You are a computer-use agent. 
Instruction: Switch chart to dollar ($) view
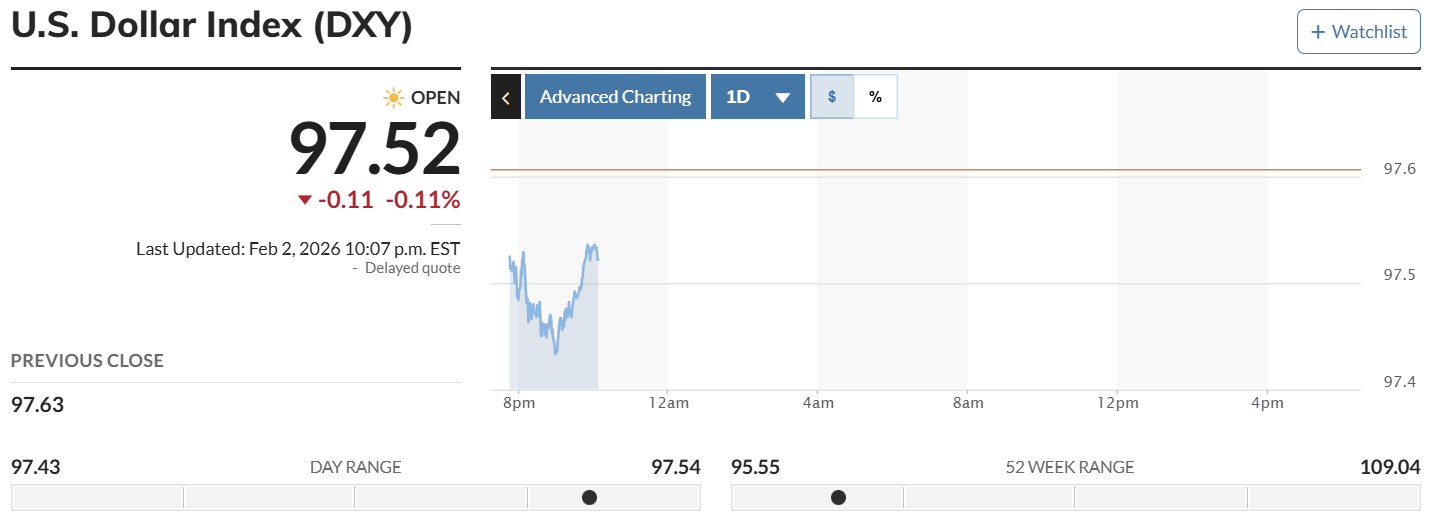coord(832,97)
